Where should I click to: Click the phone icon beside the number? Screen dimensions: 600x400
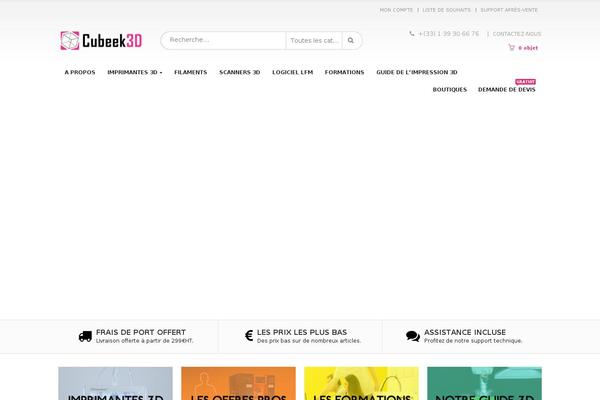[x=412, y=34]
